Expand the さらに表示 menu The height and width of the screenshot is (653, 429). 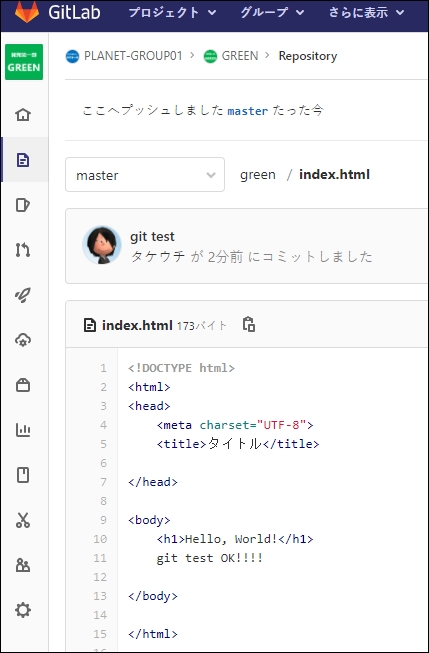point(367,12)
